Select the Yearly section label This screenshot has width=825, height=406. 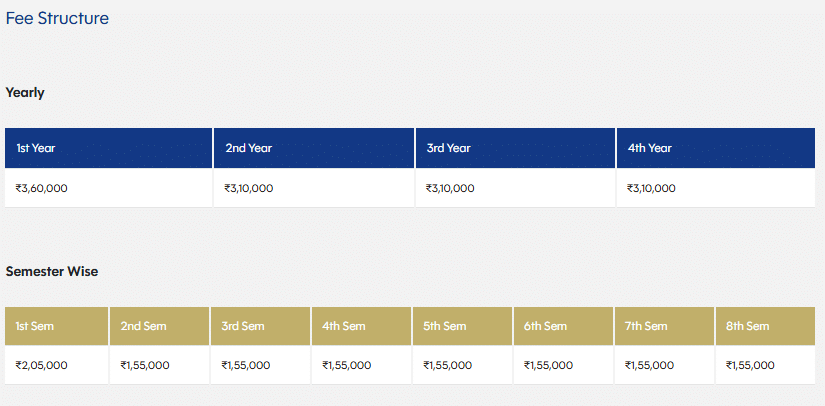25,92
